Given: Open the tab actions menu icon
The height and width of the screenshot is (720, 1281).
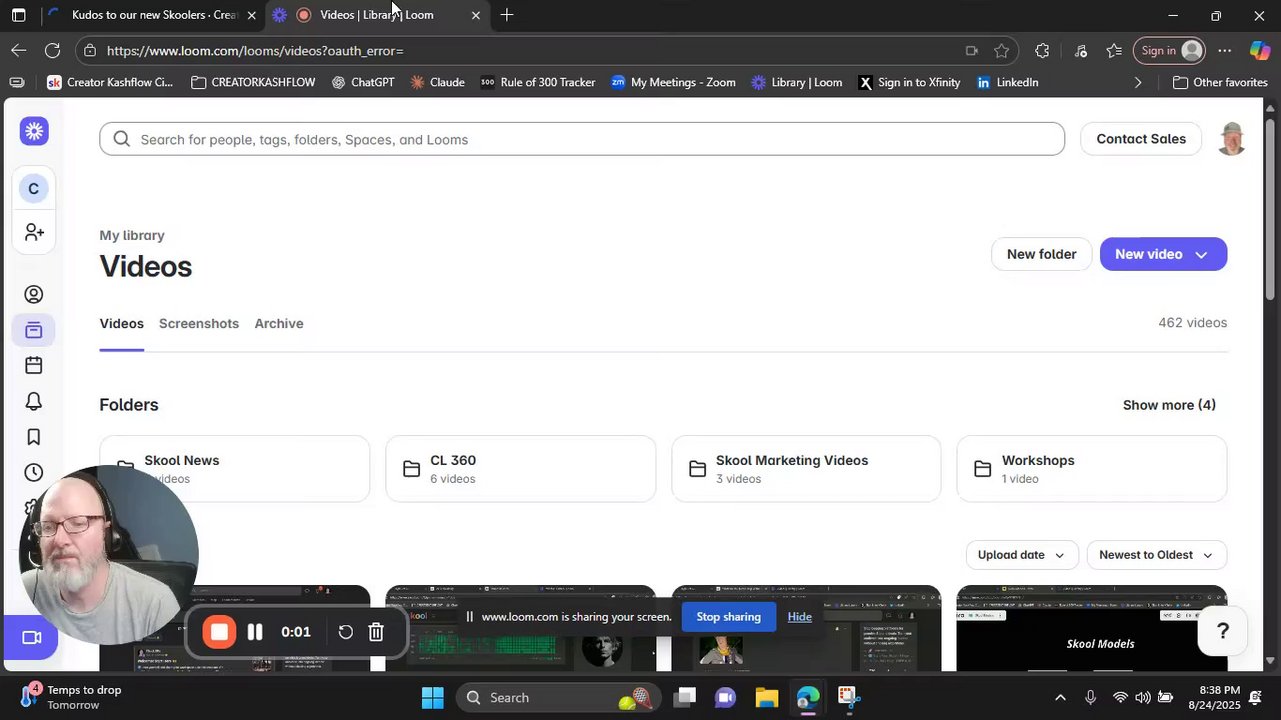Looking at the screenshot, I should click(18, 15).
